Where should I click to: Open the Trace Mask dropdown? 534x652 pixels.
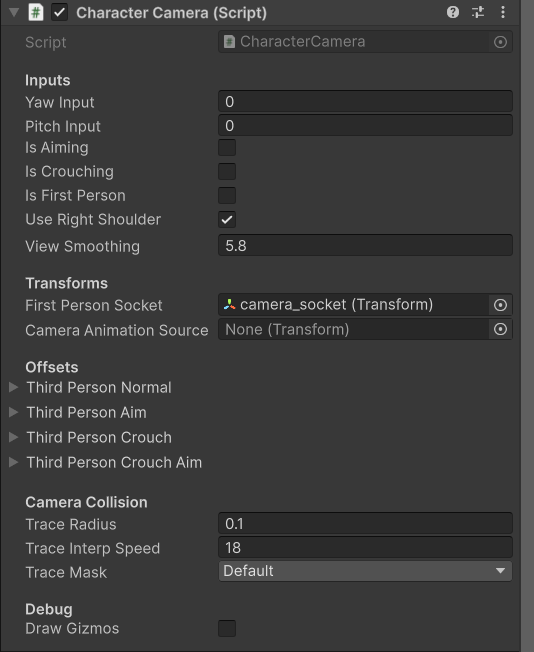[x=365, y=571]
